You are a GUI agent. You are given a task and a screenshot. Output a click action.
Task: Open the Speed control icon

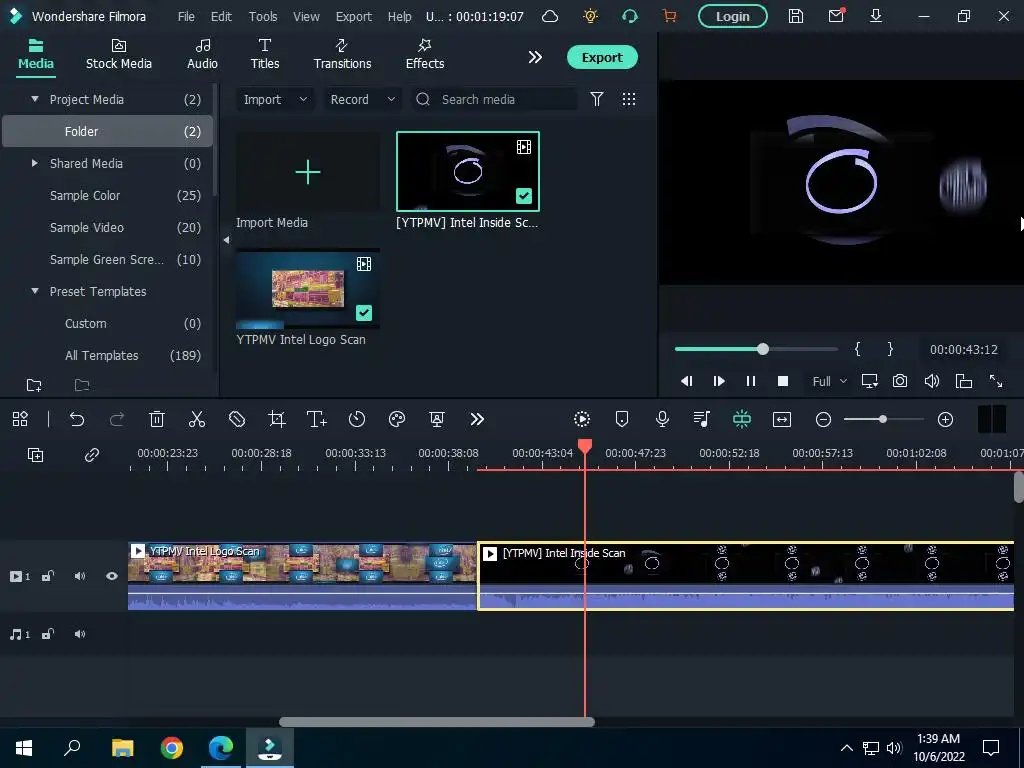pyautogui.click(x=357, y=419)
